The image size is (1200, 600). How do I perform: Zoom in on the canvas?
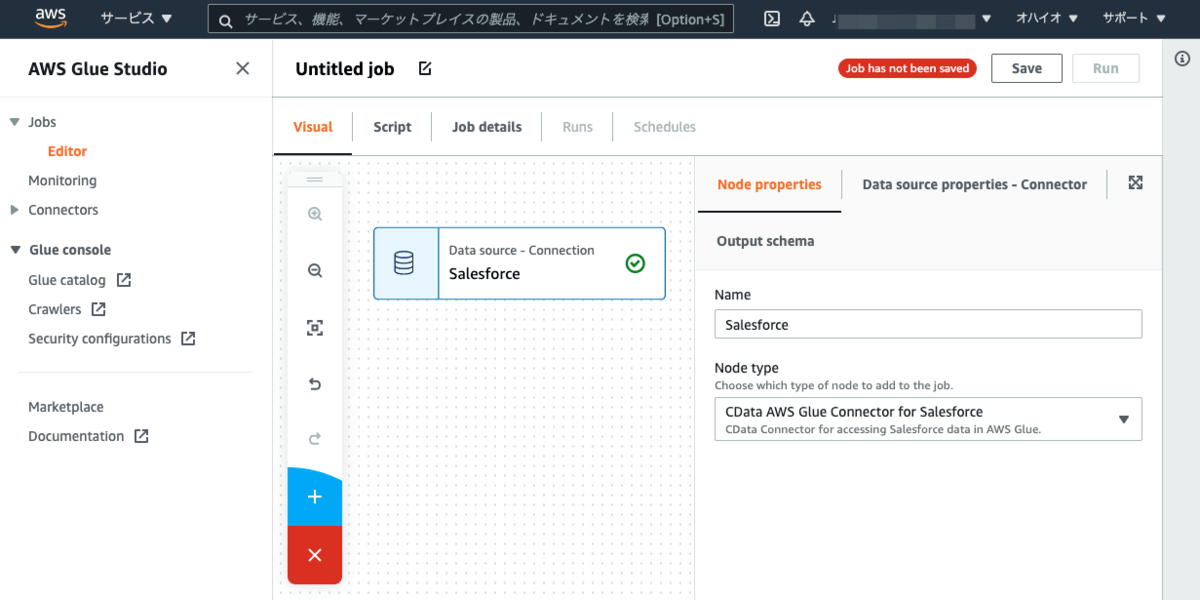[315, 214]
